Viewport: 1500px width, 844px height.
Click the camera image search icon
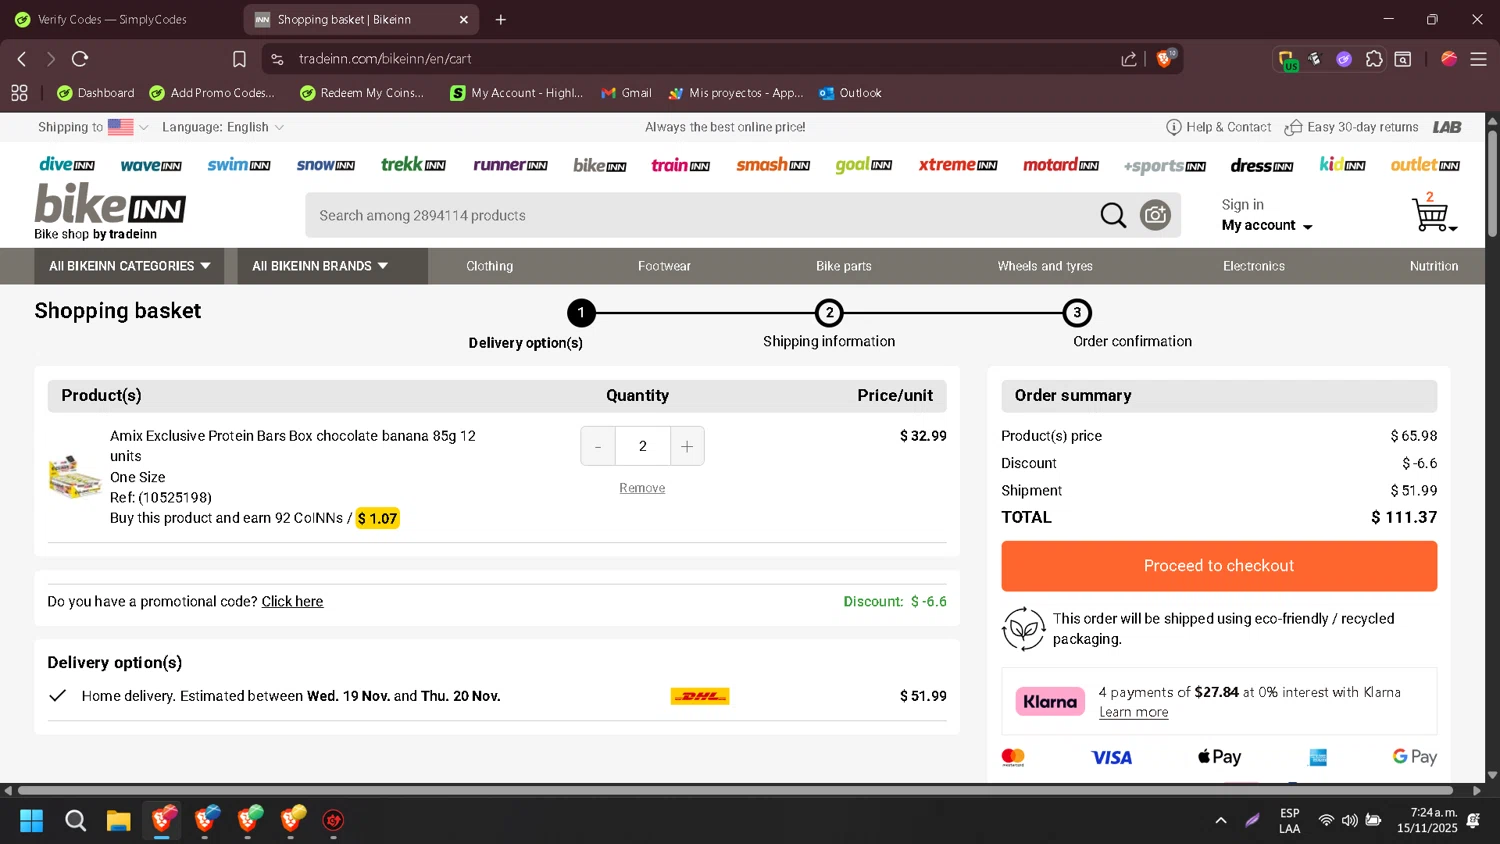point(1155,215)
